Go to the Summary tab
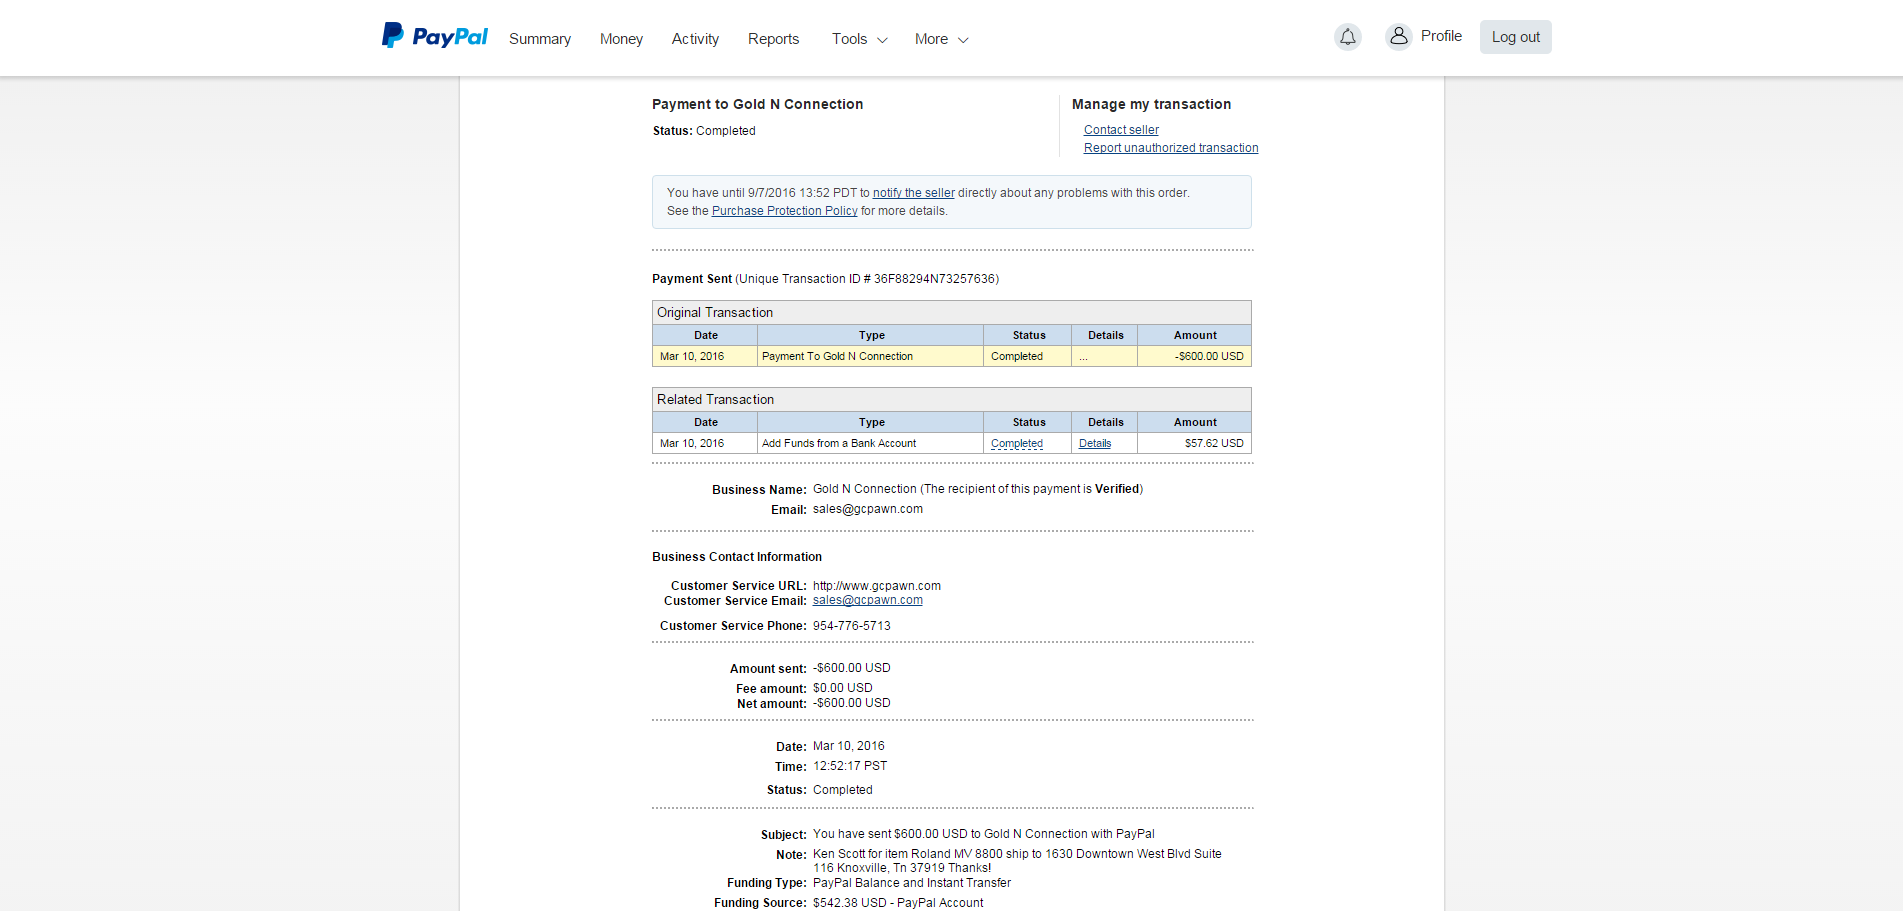 [540, 39]
